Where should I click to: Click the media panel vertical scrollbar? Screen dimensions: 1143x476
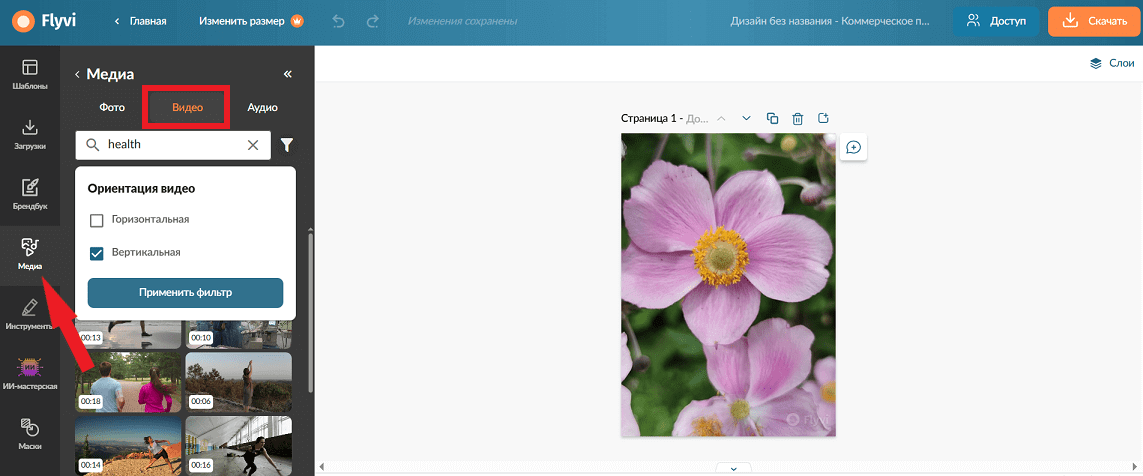coord(312,313)
